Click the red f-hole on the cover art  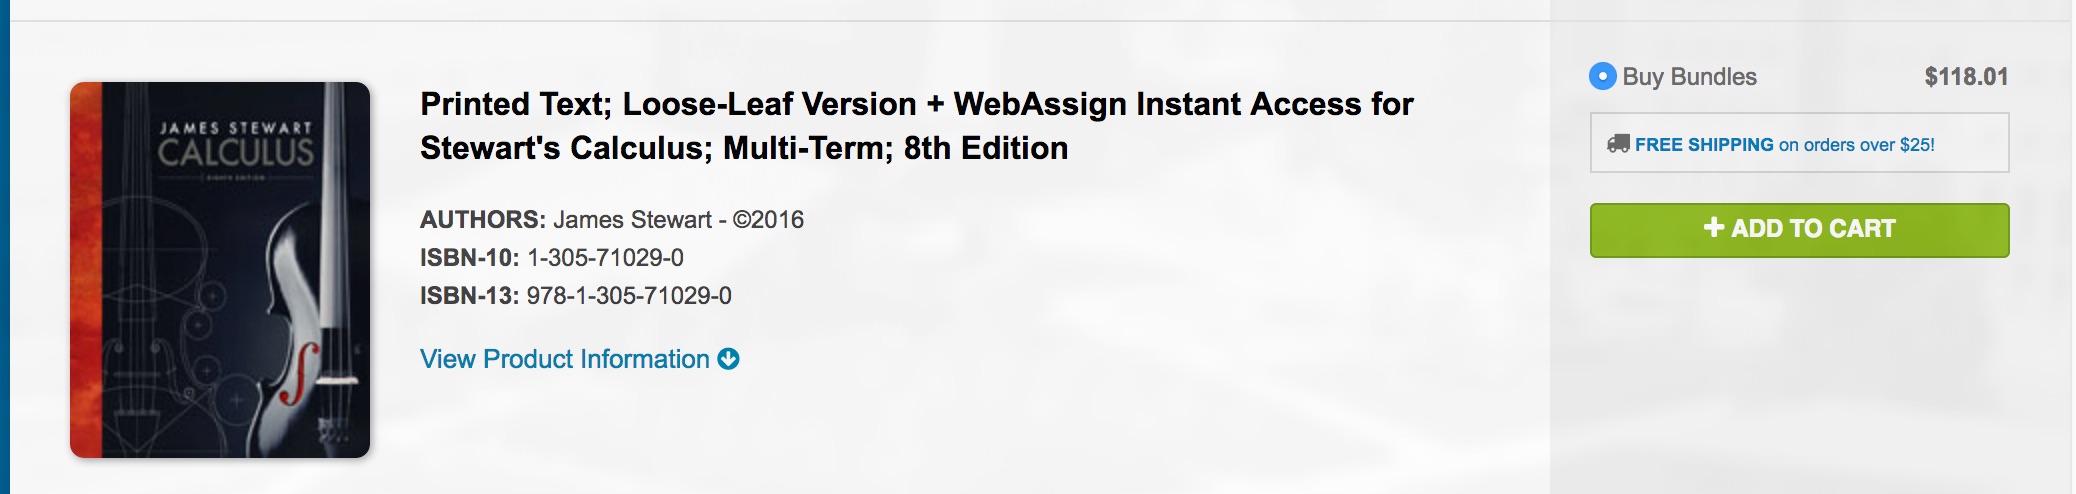298,372
